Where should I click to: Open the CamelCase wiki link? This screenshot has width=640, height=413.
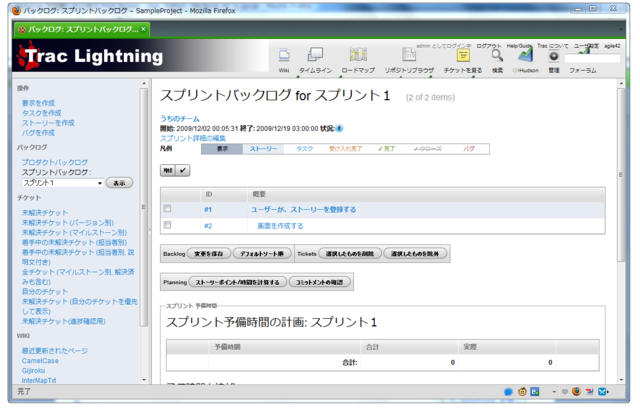pos(40,361)
